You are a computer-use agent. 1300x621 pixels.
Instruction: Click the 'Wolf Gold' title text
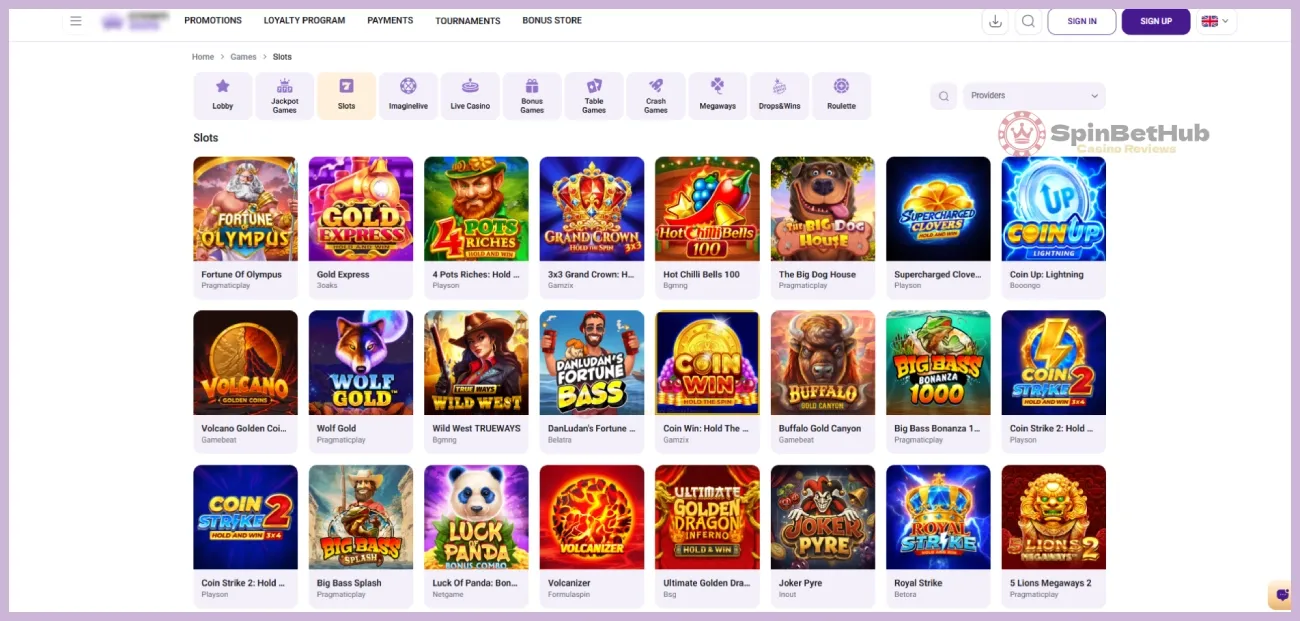[336, 429]
